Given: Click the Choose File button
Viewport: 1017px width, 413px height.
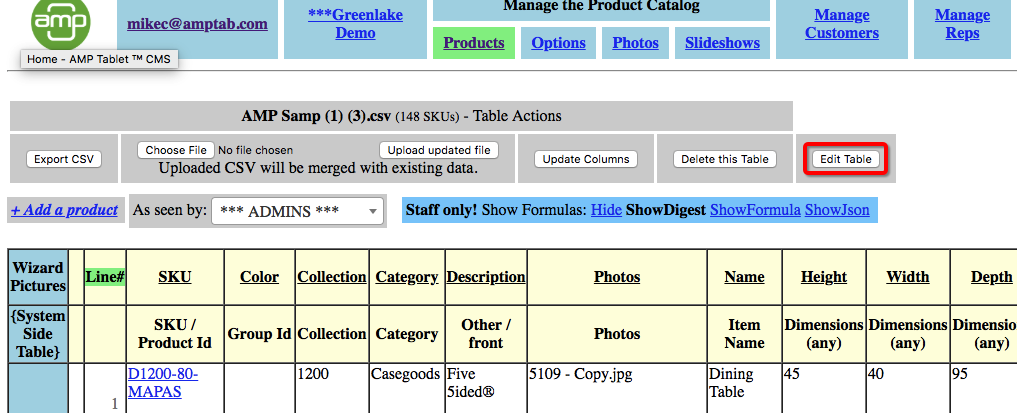Looking at the screenshot, I should [176, 150].
